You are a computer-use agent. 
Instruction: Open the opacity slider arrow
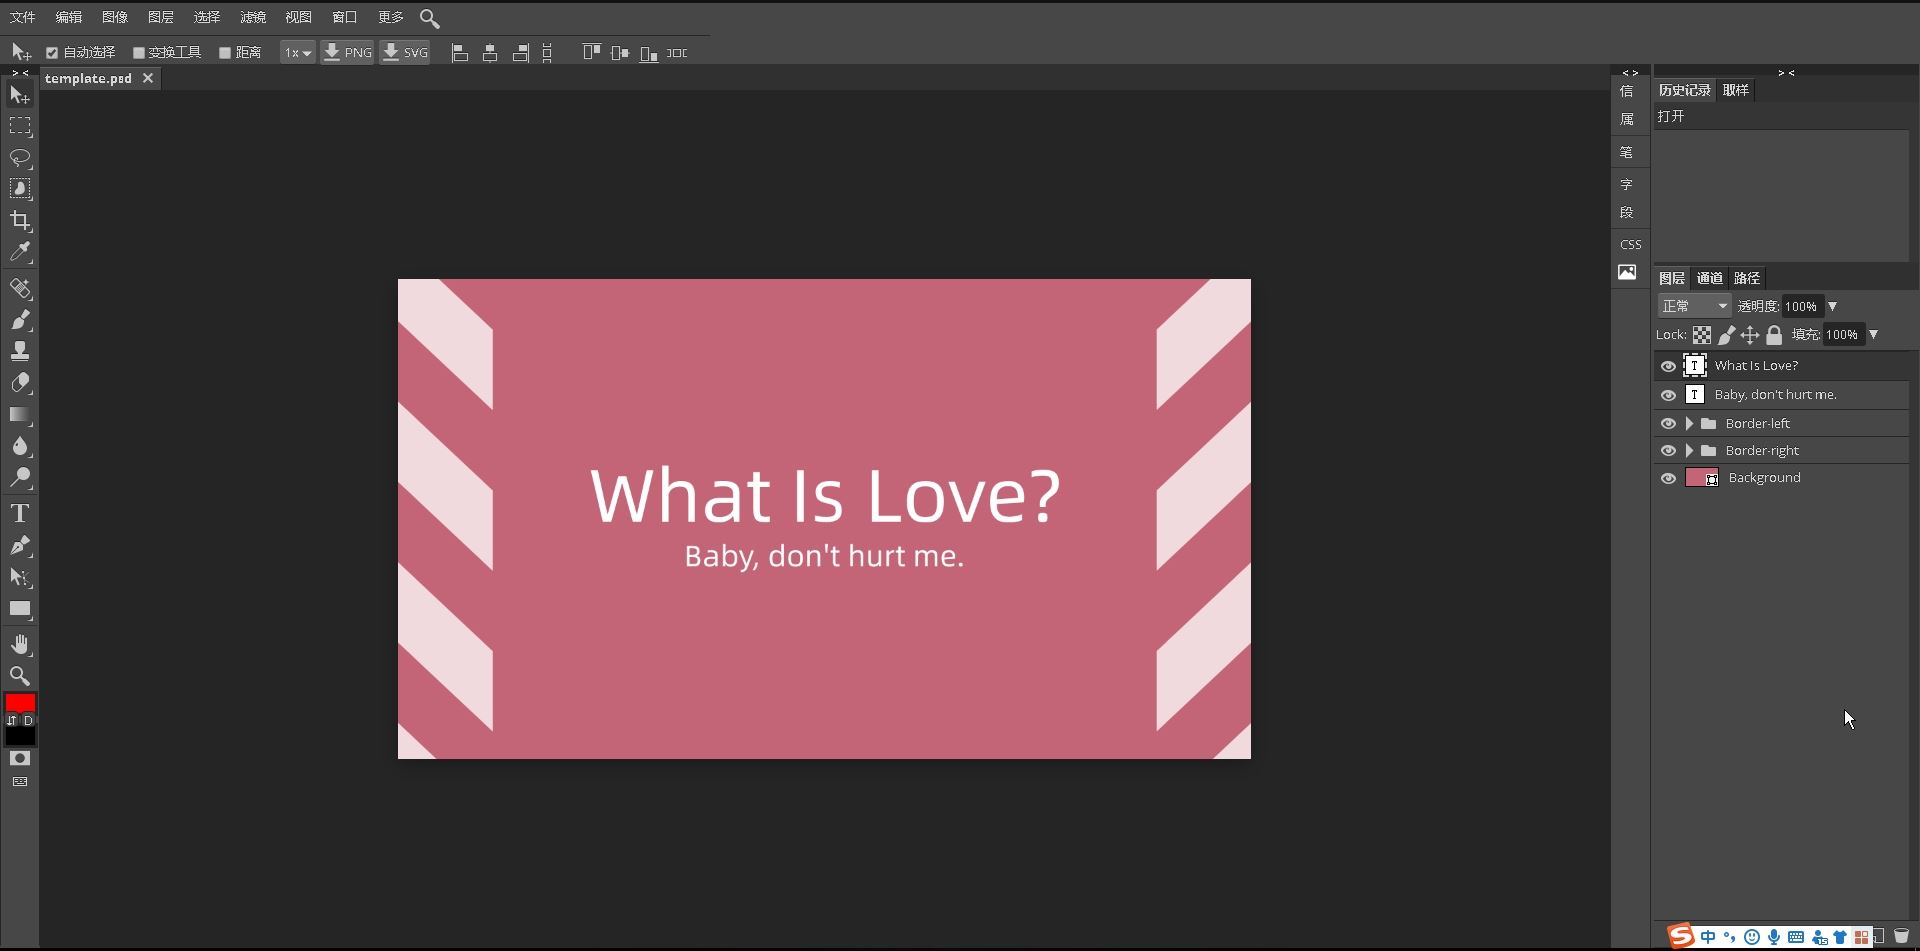(1833, 306)
